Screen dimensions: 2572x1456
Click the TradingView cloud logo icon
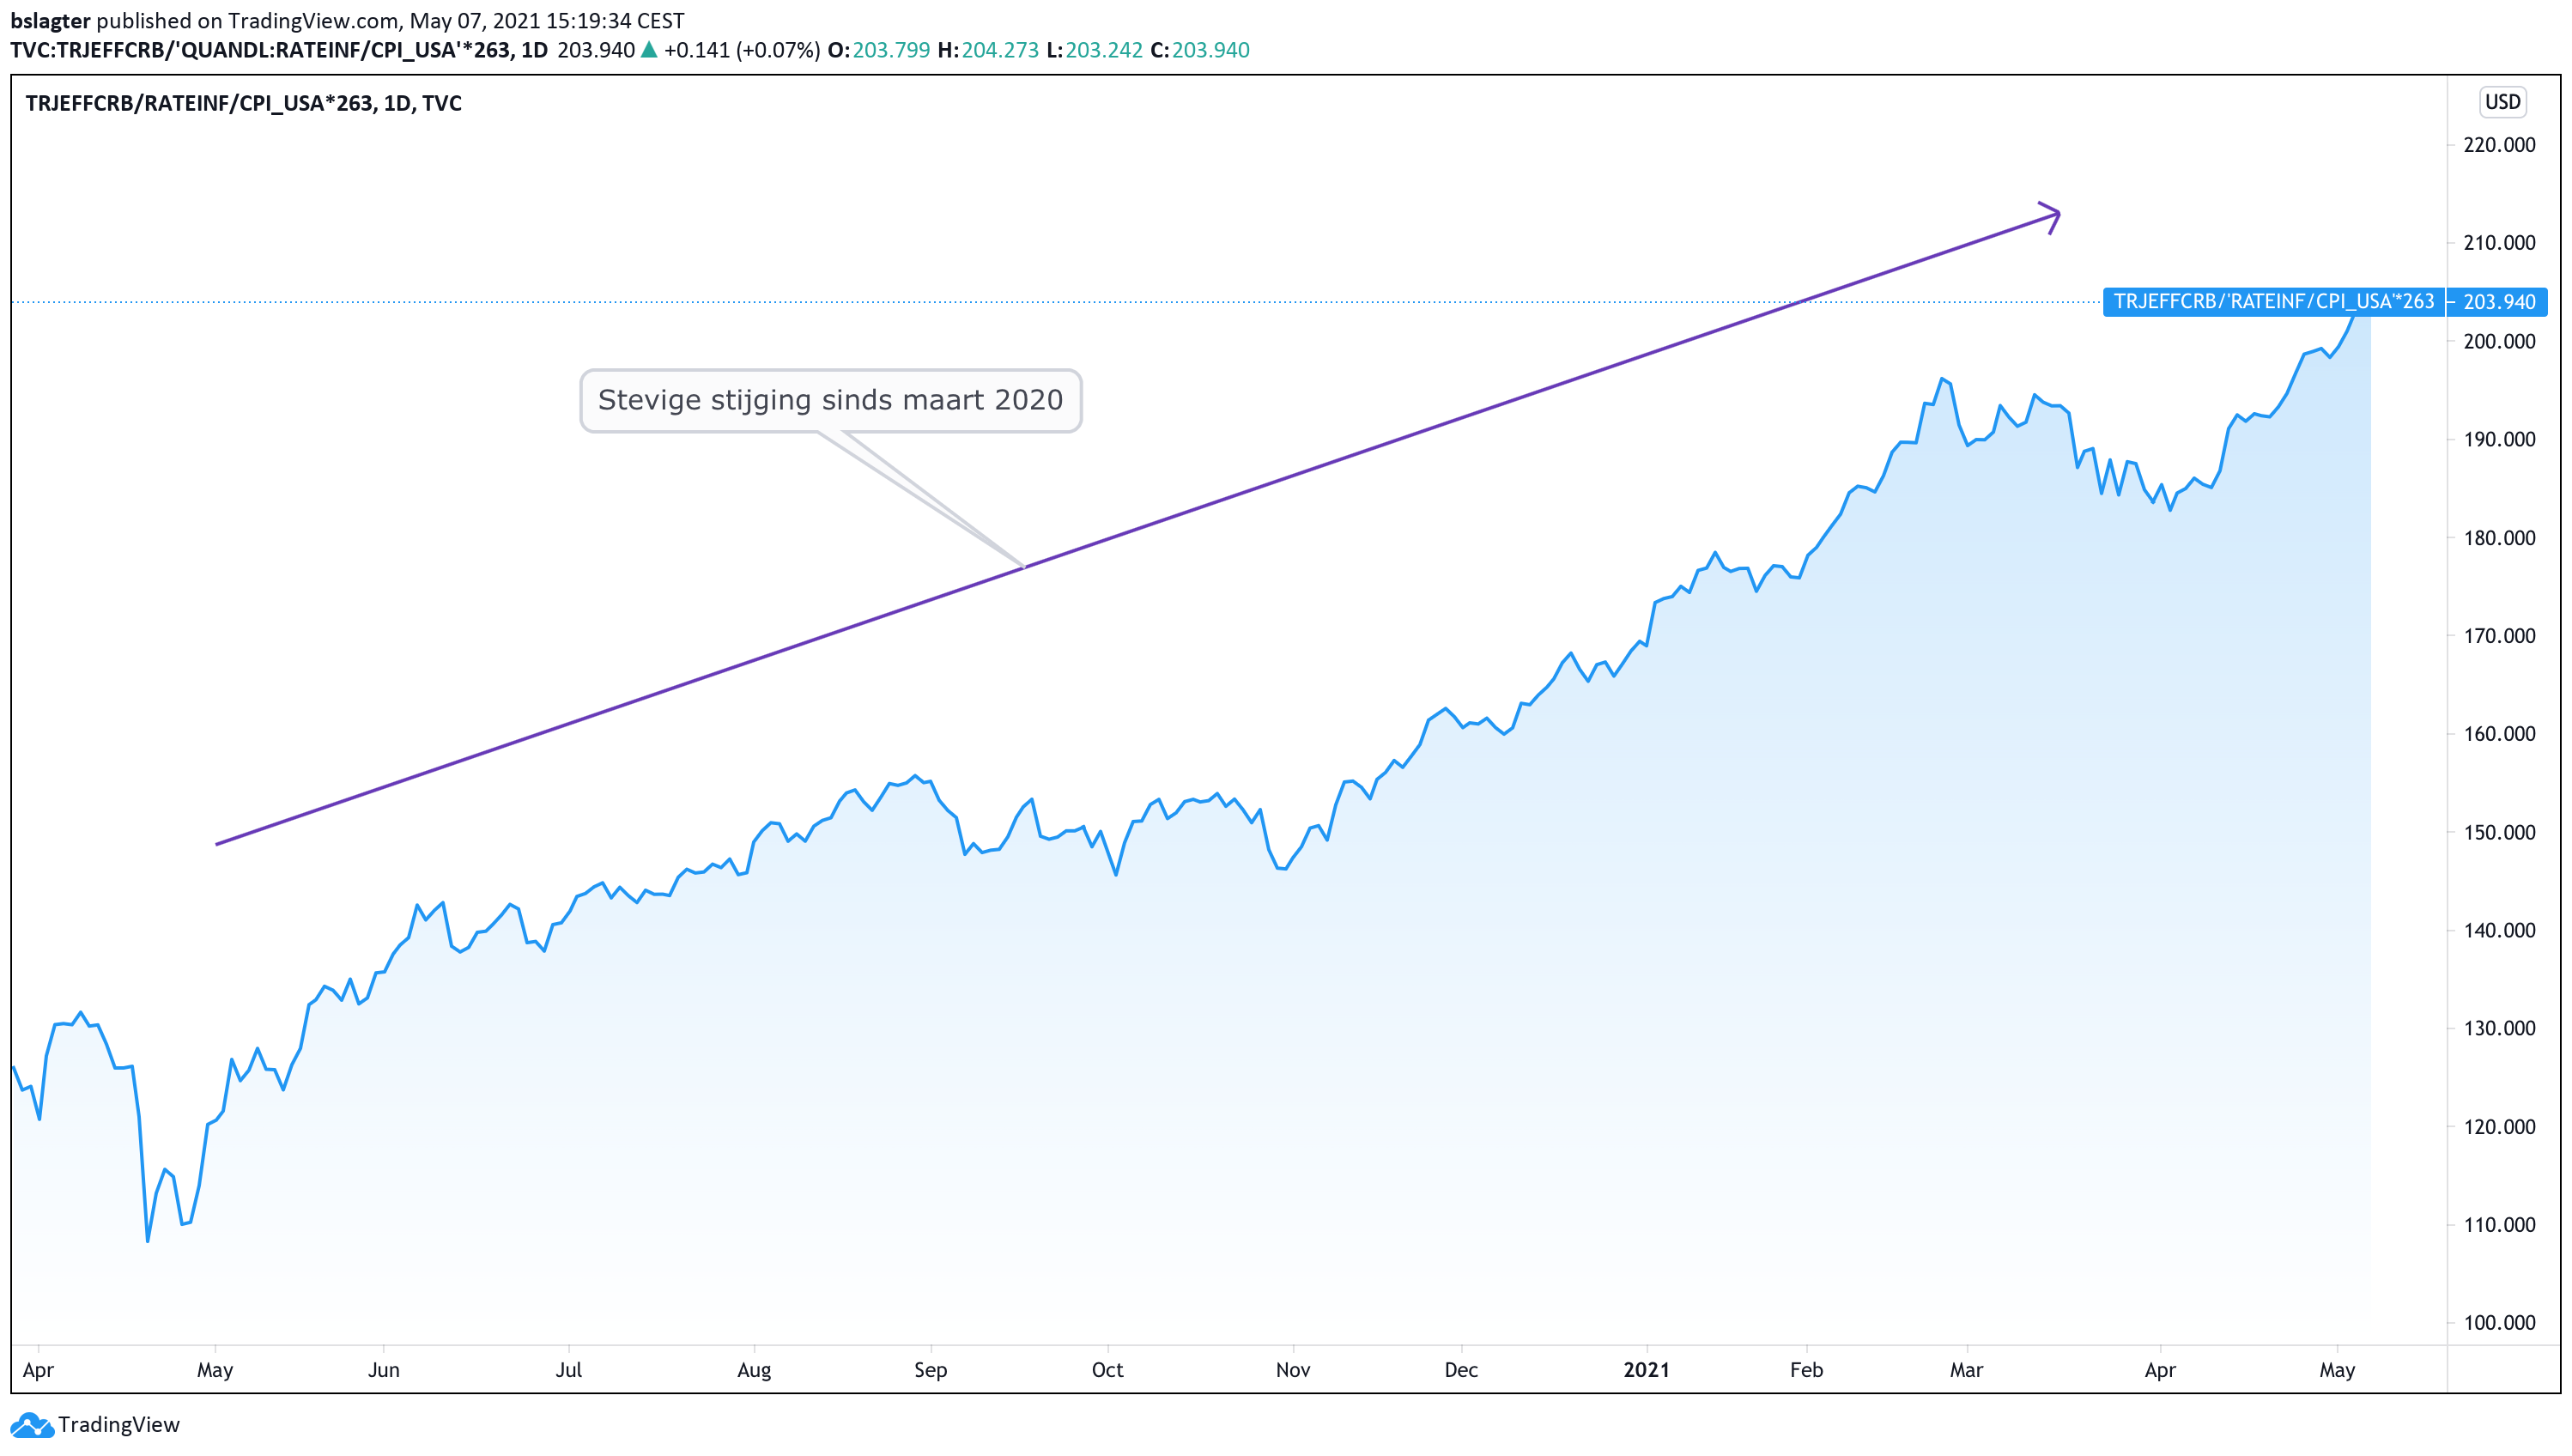tap(30, 1425)
